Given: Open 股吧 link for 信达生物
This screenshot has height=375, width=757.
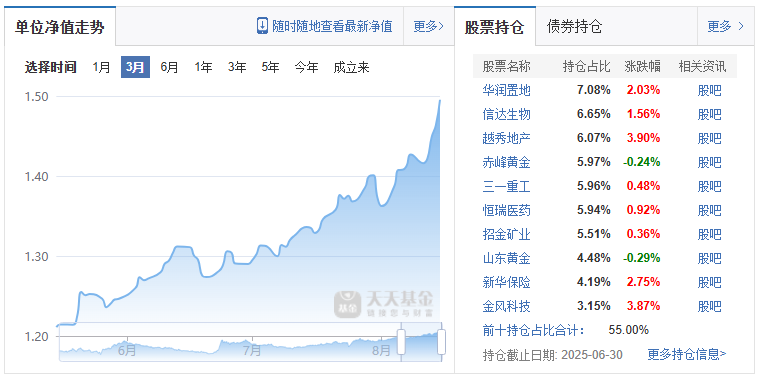Looking at the screenshot, I should (710, 114).
